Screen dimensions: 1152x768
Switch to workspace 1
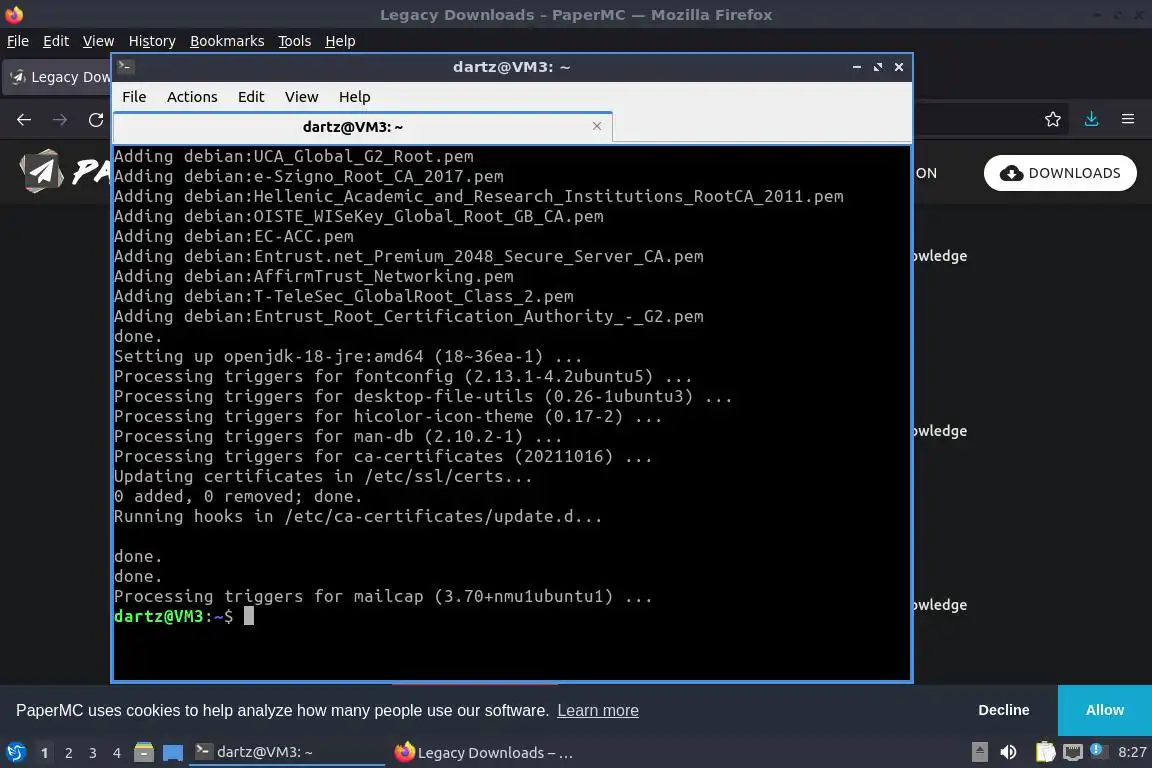pos(45,753)
